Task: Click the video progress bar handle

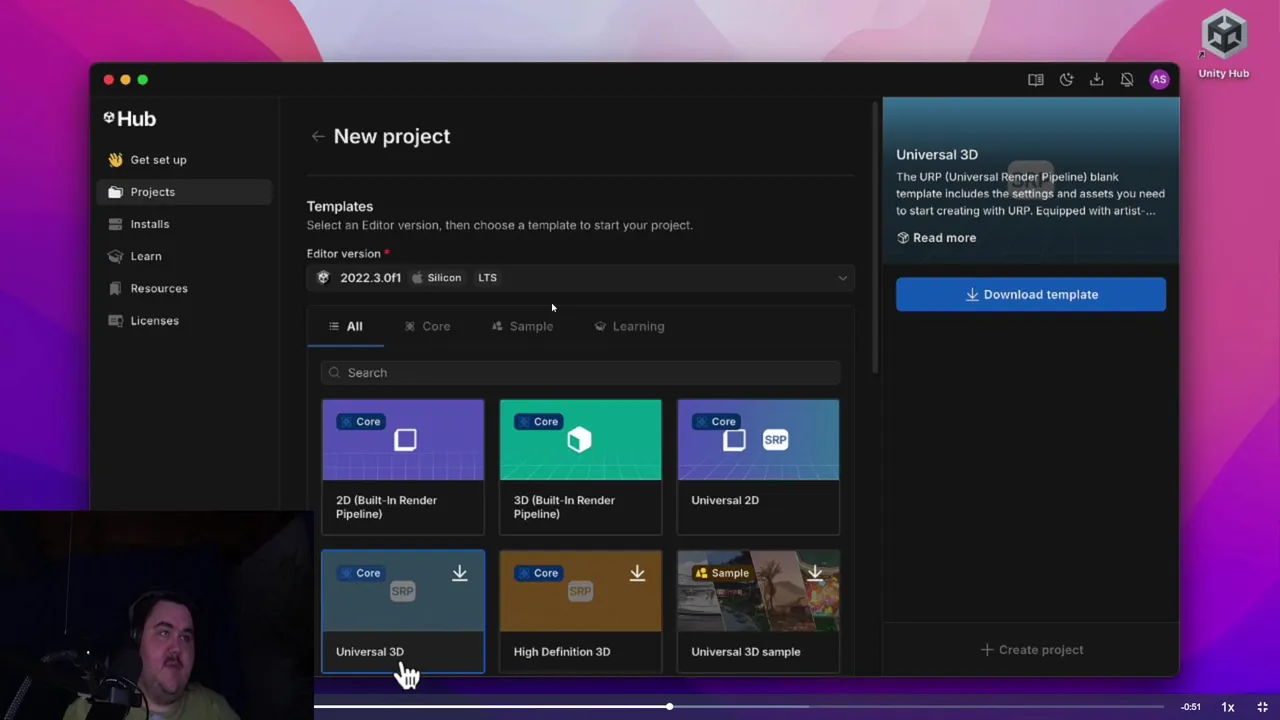Action: tap(670, 707)
